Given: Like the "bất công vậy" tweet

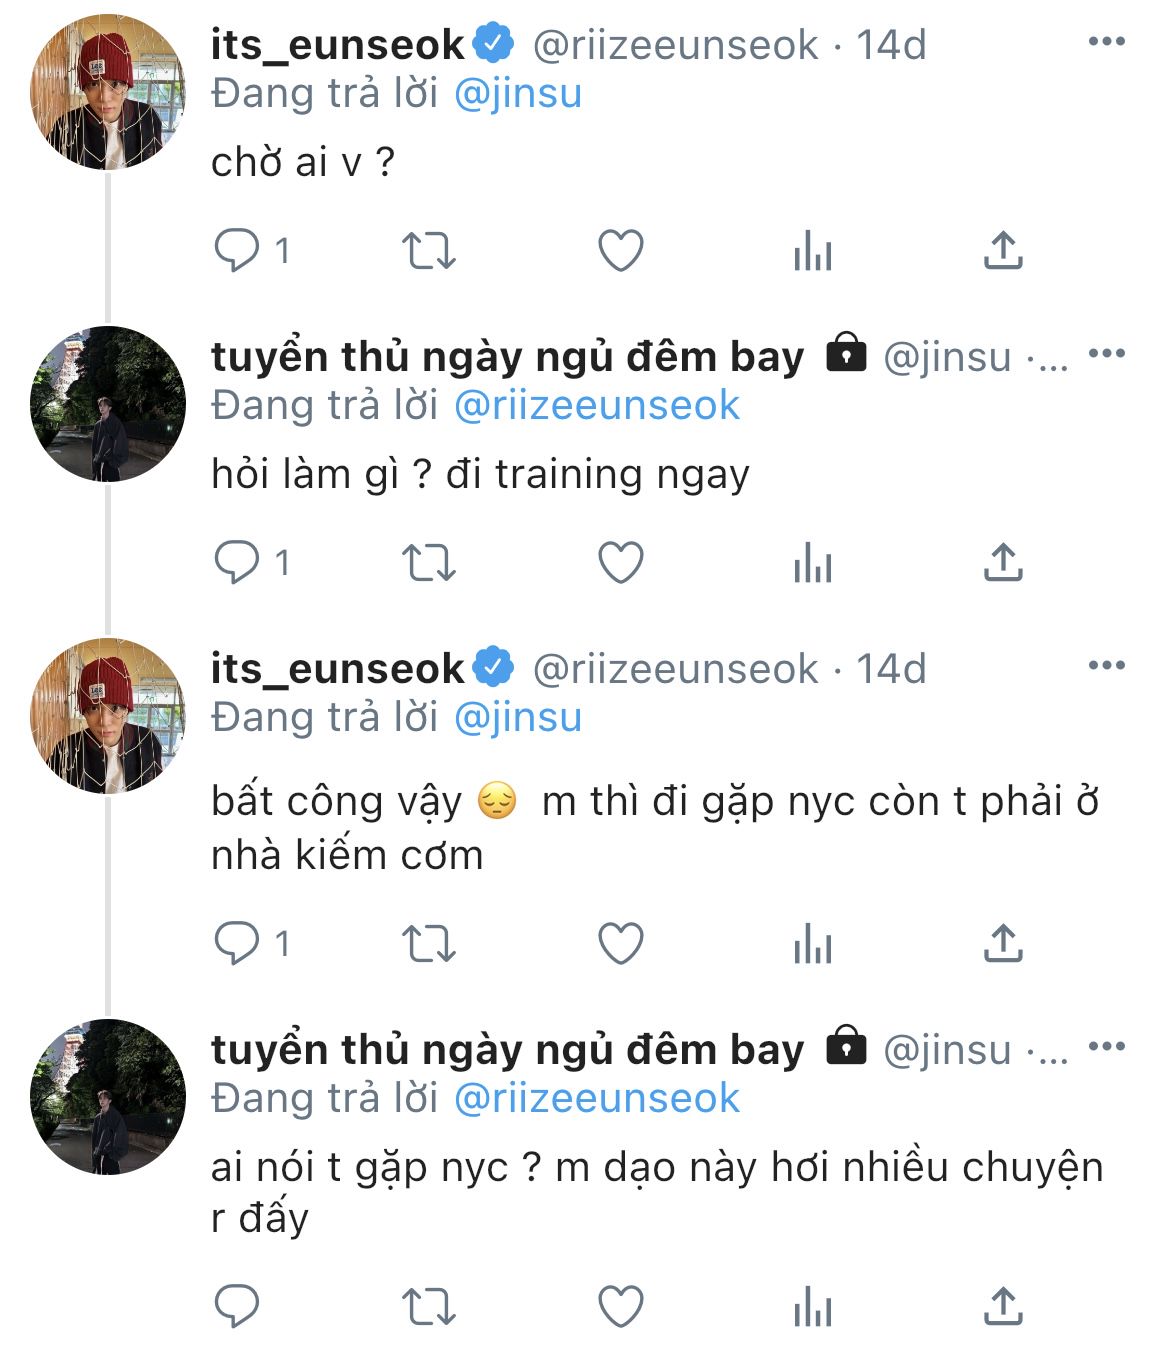Looking at the screenshot, I should [620, 943].
